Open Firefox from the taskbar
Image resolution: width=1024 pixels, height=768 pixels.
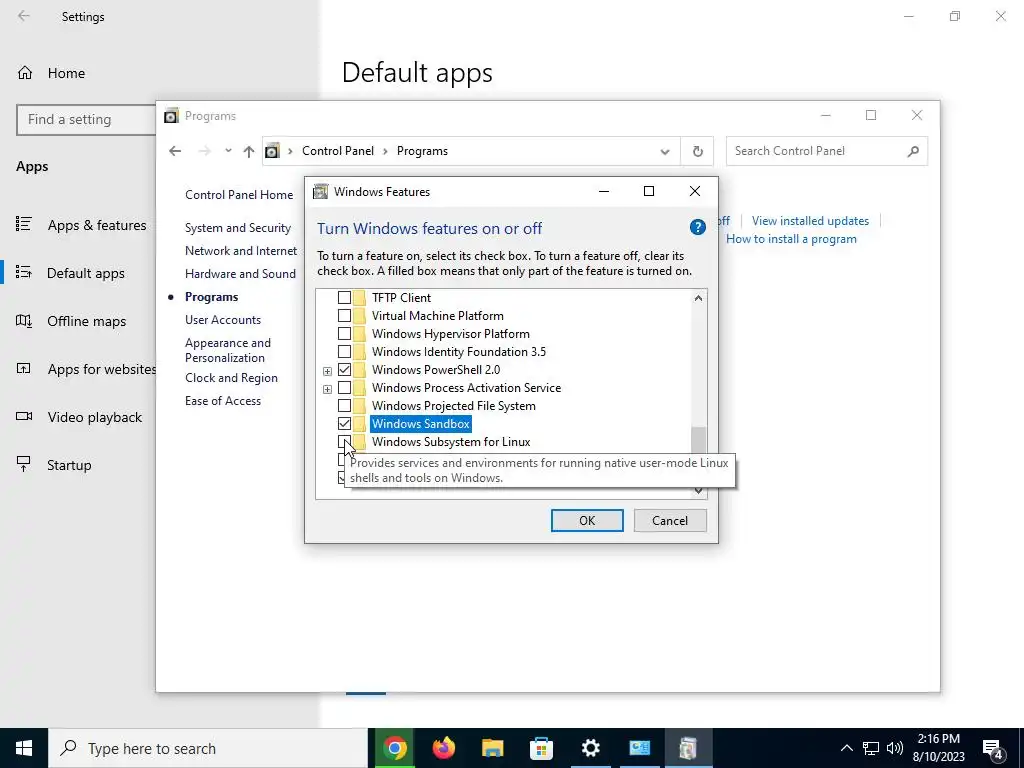[443, 748]
